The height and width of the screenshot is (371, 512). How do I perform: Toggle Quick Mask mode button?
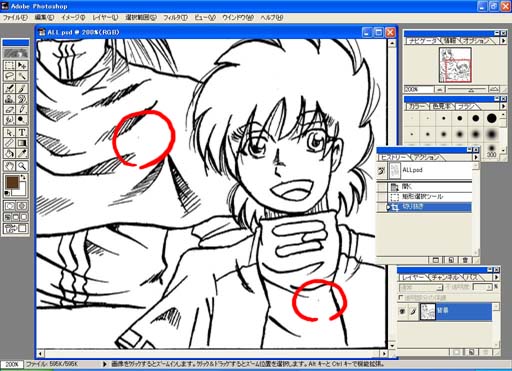point(22,206)
